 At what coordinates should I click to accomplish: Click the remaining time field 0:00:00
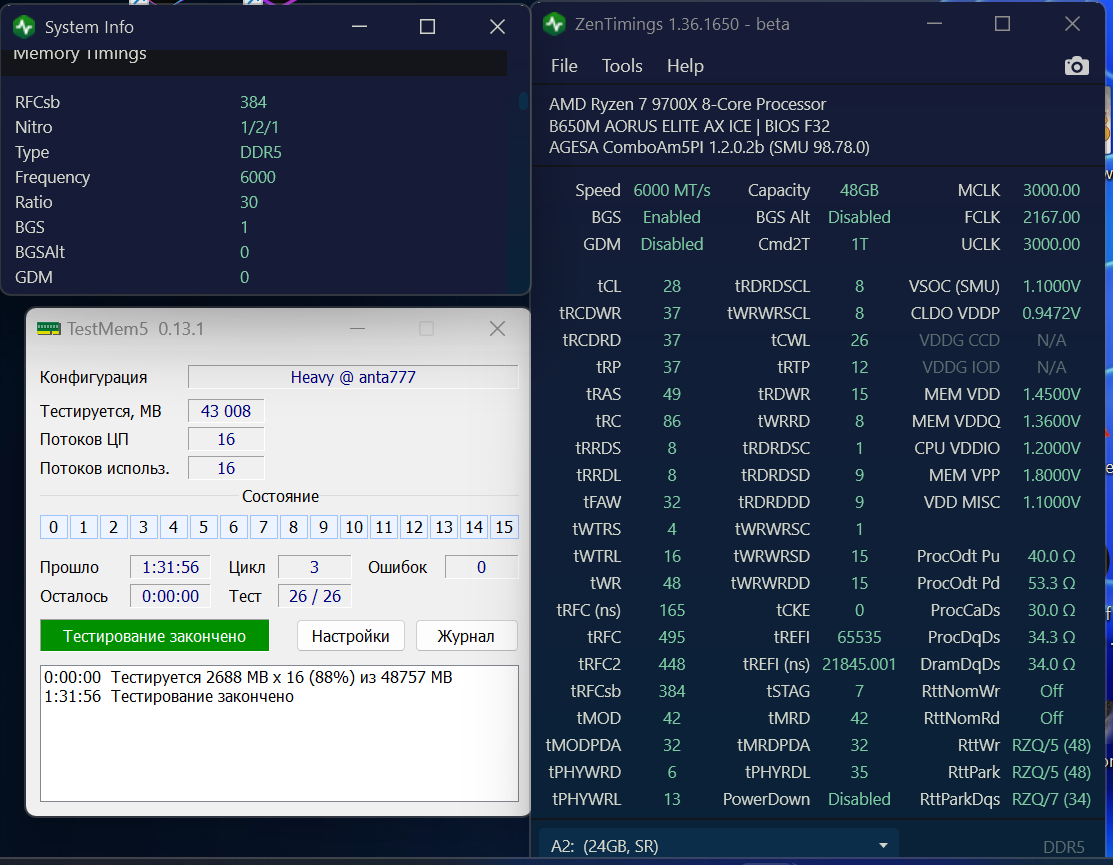pos(170,596)
